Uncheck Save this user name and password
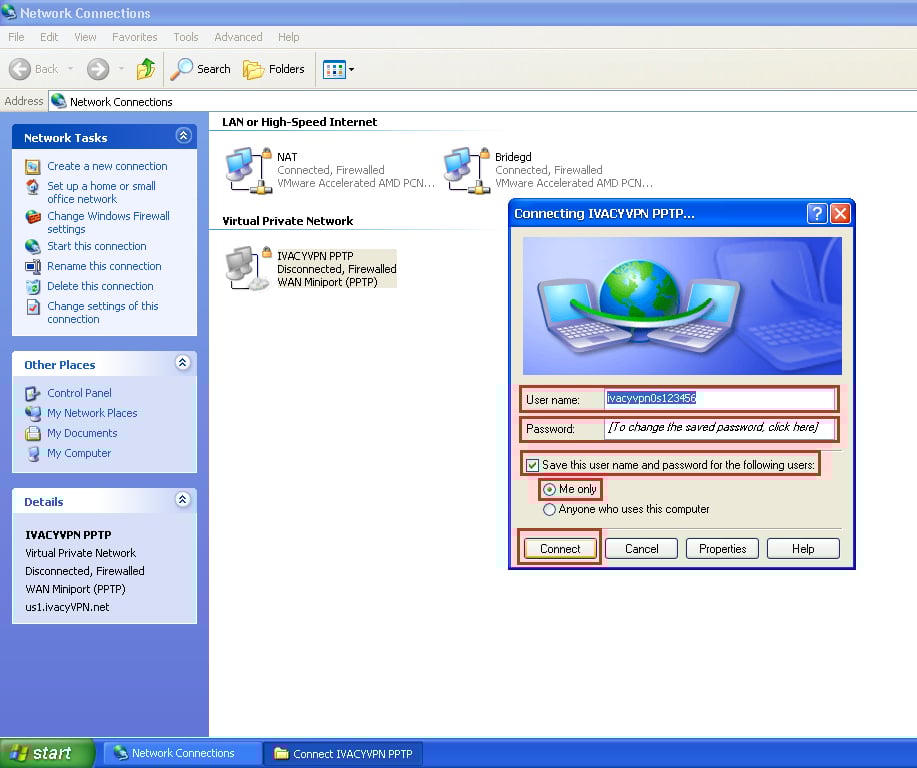The width and height of the screenshot is (917, 768). tap(532, 465)
